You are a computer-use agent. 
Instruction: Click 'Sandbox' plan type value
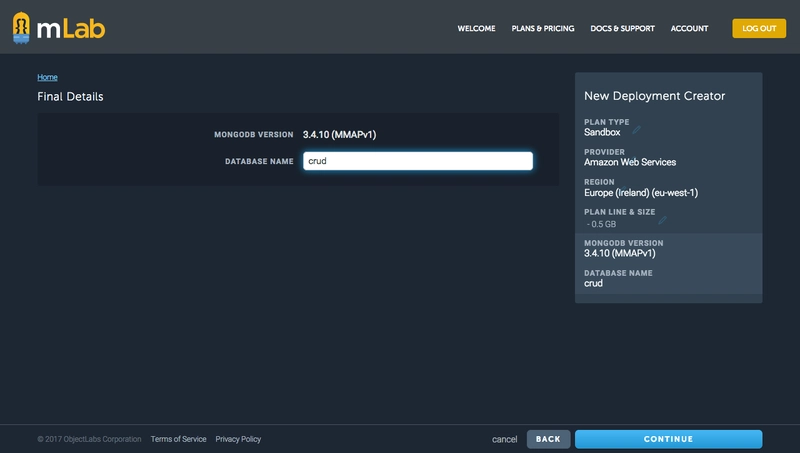602,132
